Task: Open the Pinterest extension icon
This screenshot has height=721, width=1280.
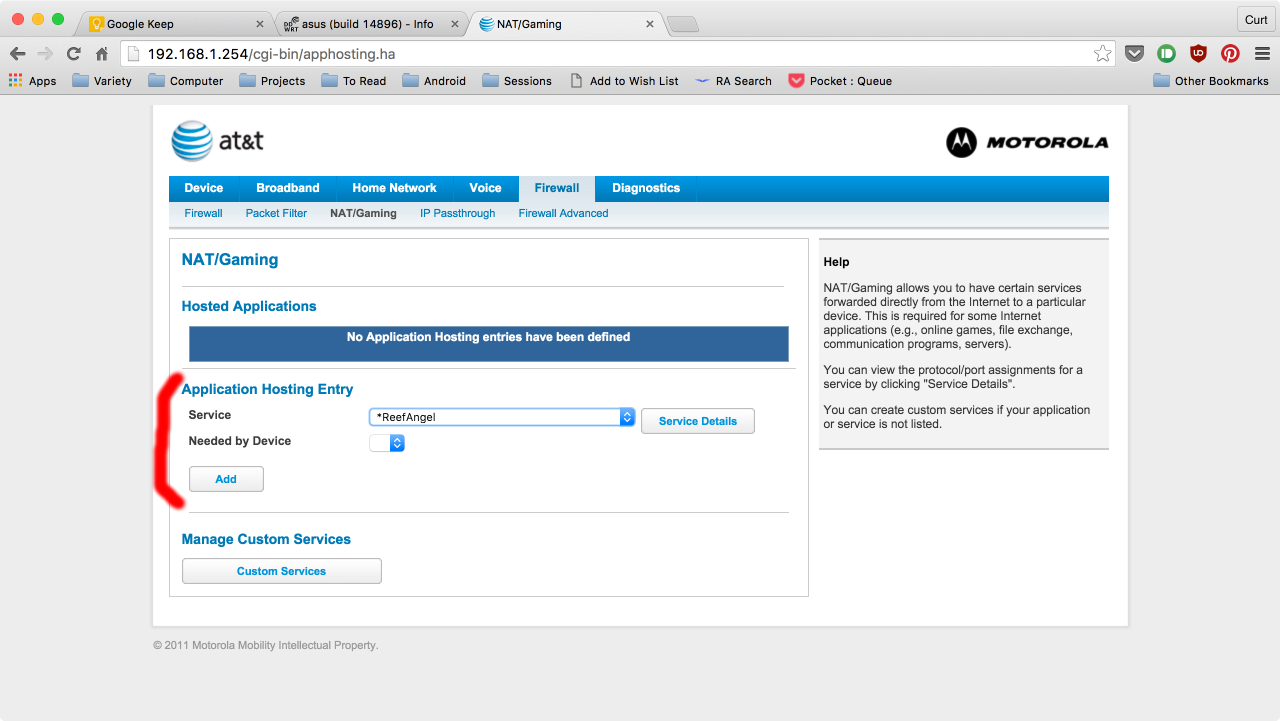Action: [x=1230, y=54]
